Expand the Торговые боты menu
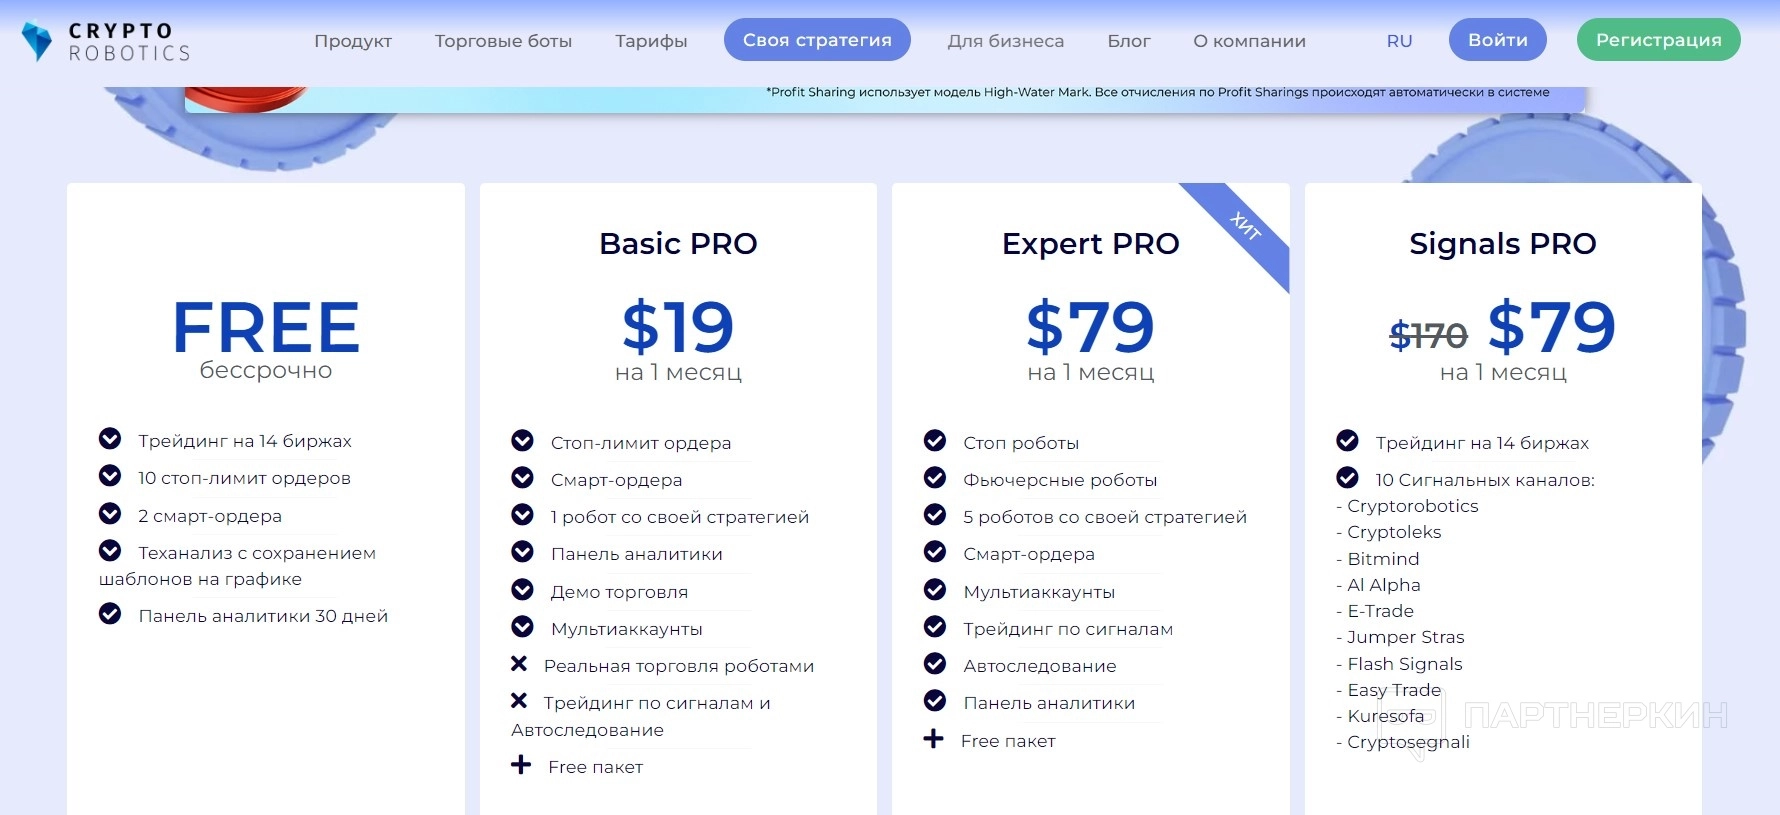The height and width of the screenshot is (815, 1780). [x=503, y=41]
